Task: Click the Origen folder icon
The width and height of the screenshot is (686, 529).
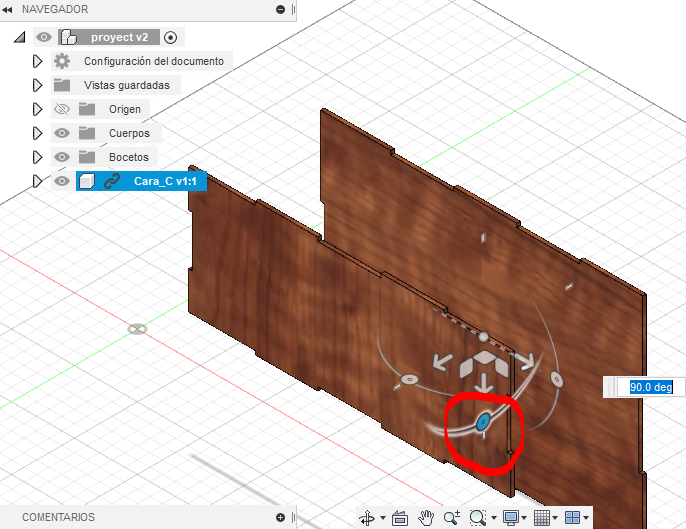Action: (x=87, y=109)
